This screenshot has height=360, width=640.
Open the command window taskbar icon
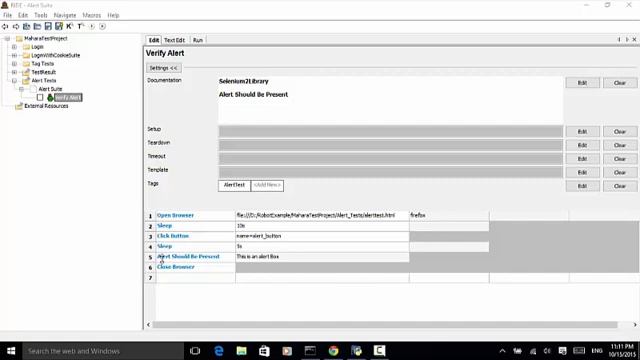click(310, 351)
